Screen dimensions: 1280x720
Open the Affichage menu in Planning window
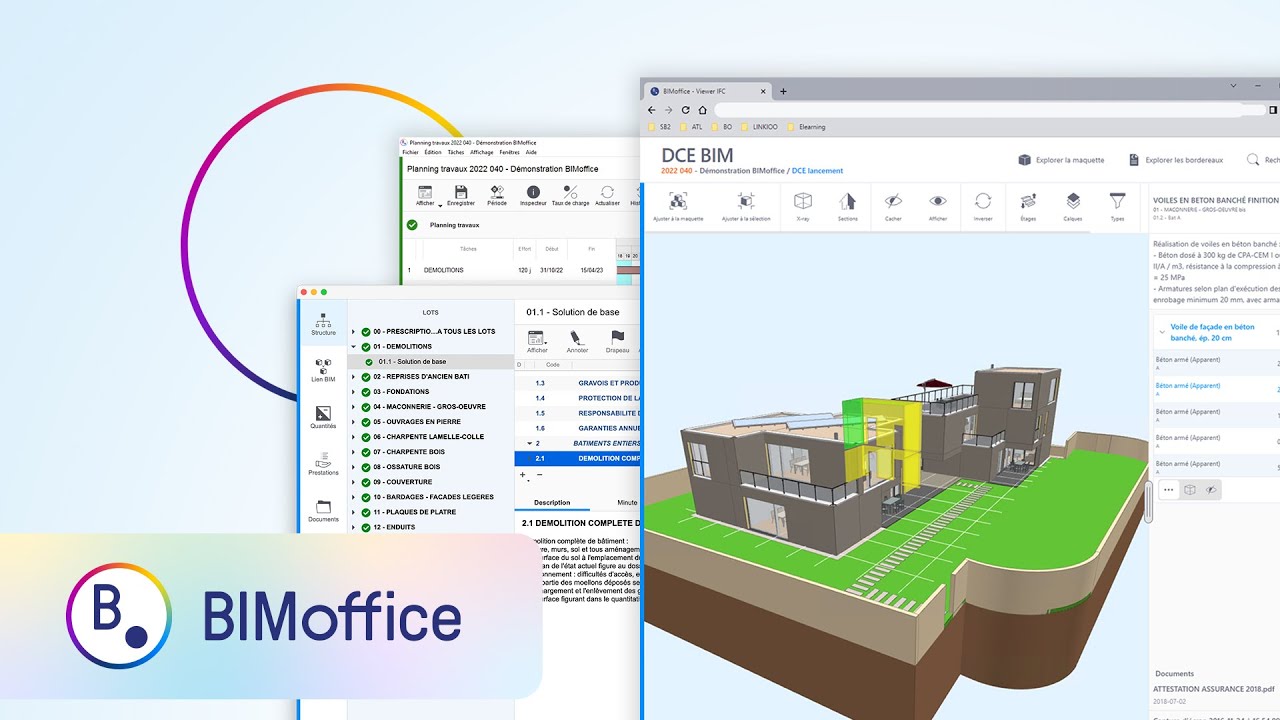[481, 153]
